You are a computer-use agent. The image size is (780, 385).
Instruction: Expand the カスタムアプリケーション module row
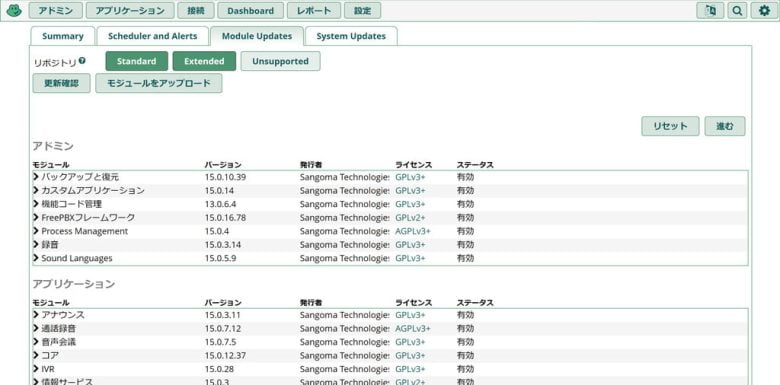pyautogui.click(x=390, y=191)
